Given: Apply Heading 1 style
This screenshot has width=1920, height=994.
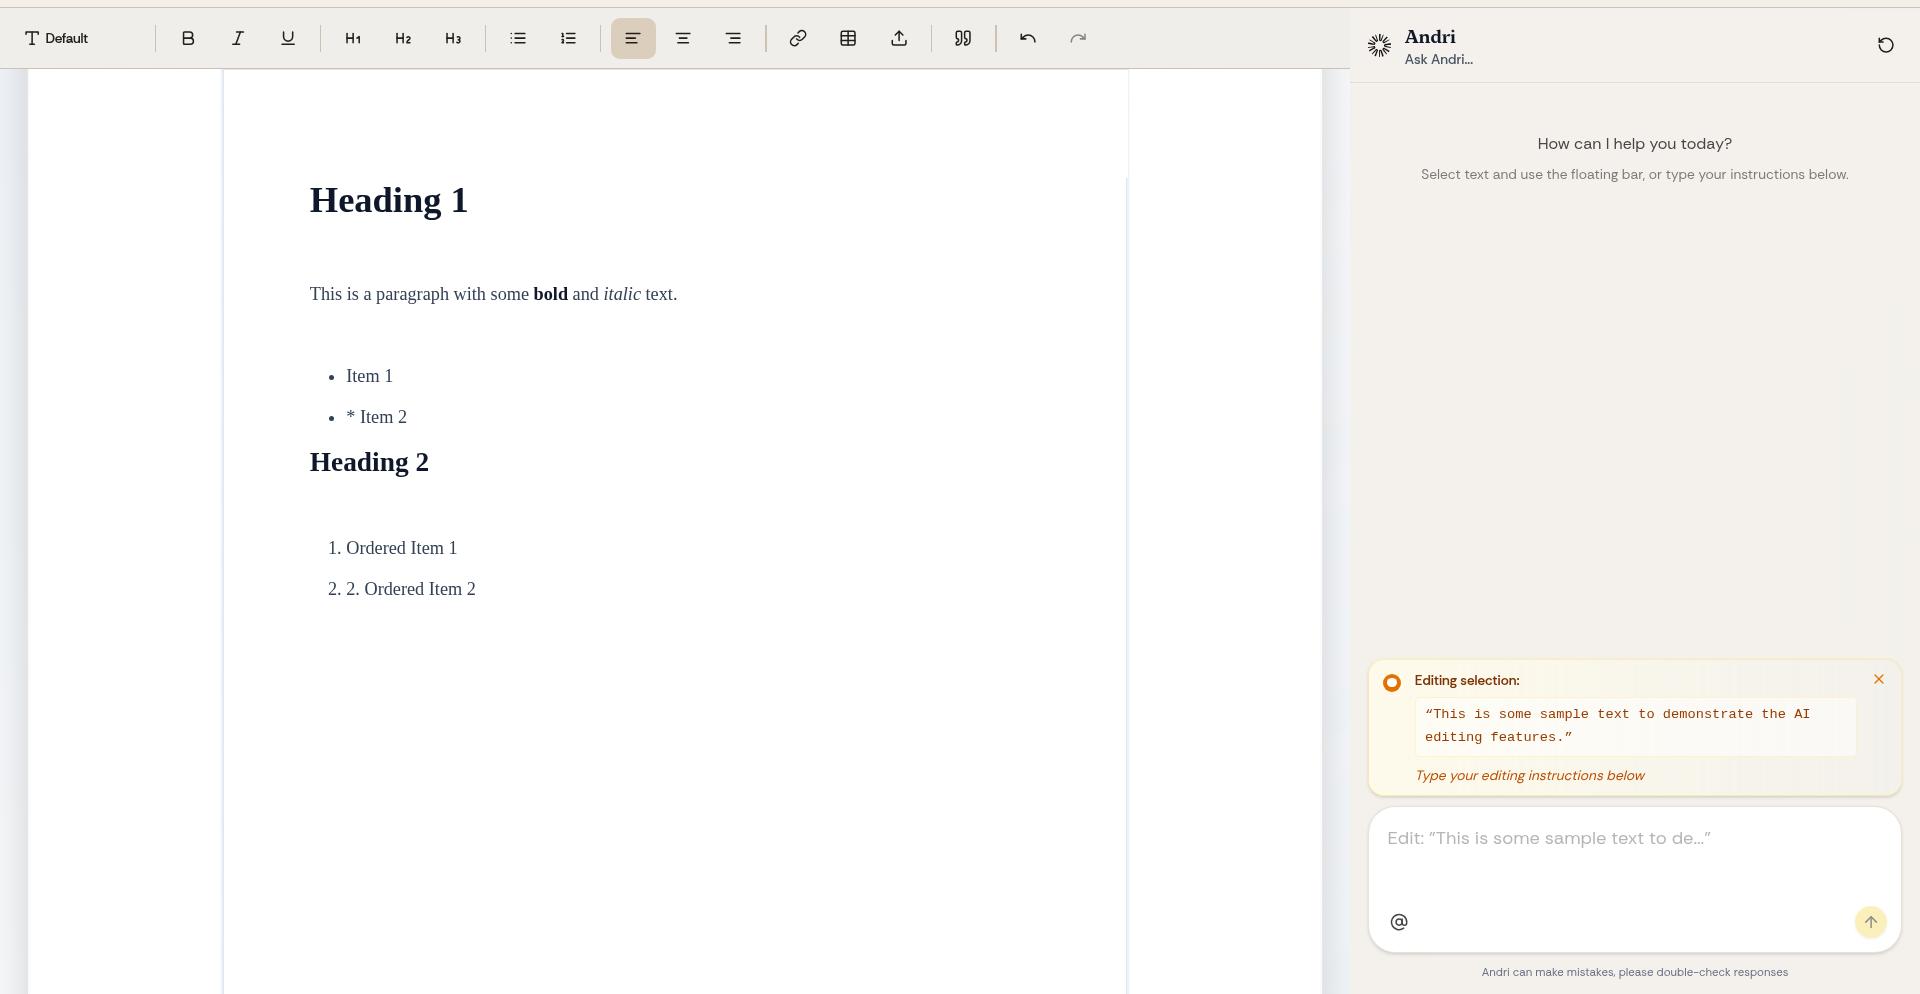Looking at the screenshot, I should click(x=353, y=38).
